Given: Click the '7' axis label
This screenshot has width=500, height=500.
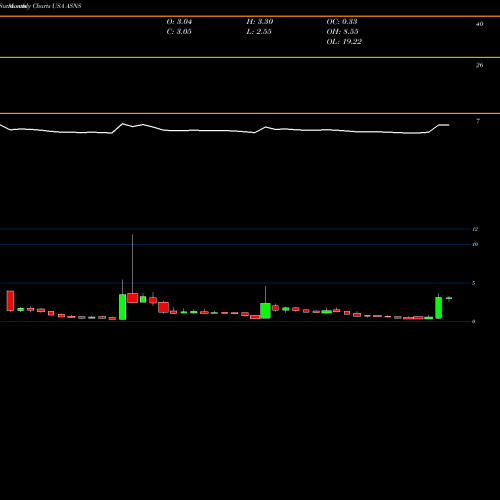Looking at the screenshot, I should click(478, 121).
